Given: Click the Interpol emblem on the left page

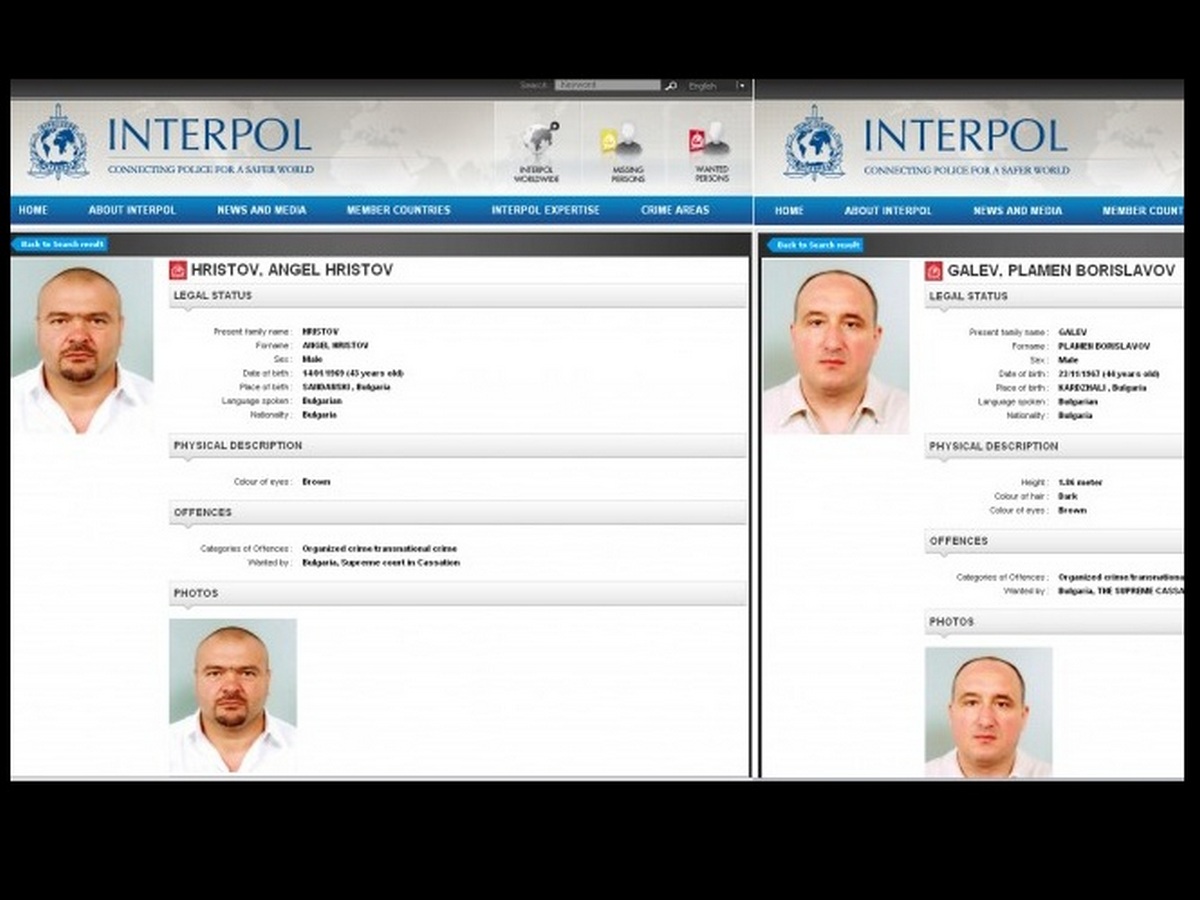Looking at the screenshot, I should [x=58, y=142].
